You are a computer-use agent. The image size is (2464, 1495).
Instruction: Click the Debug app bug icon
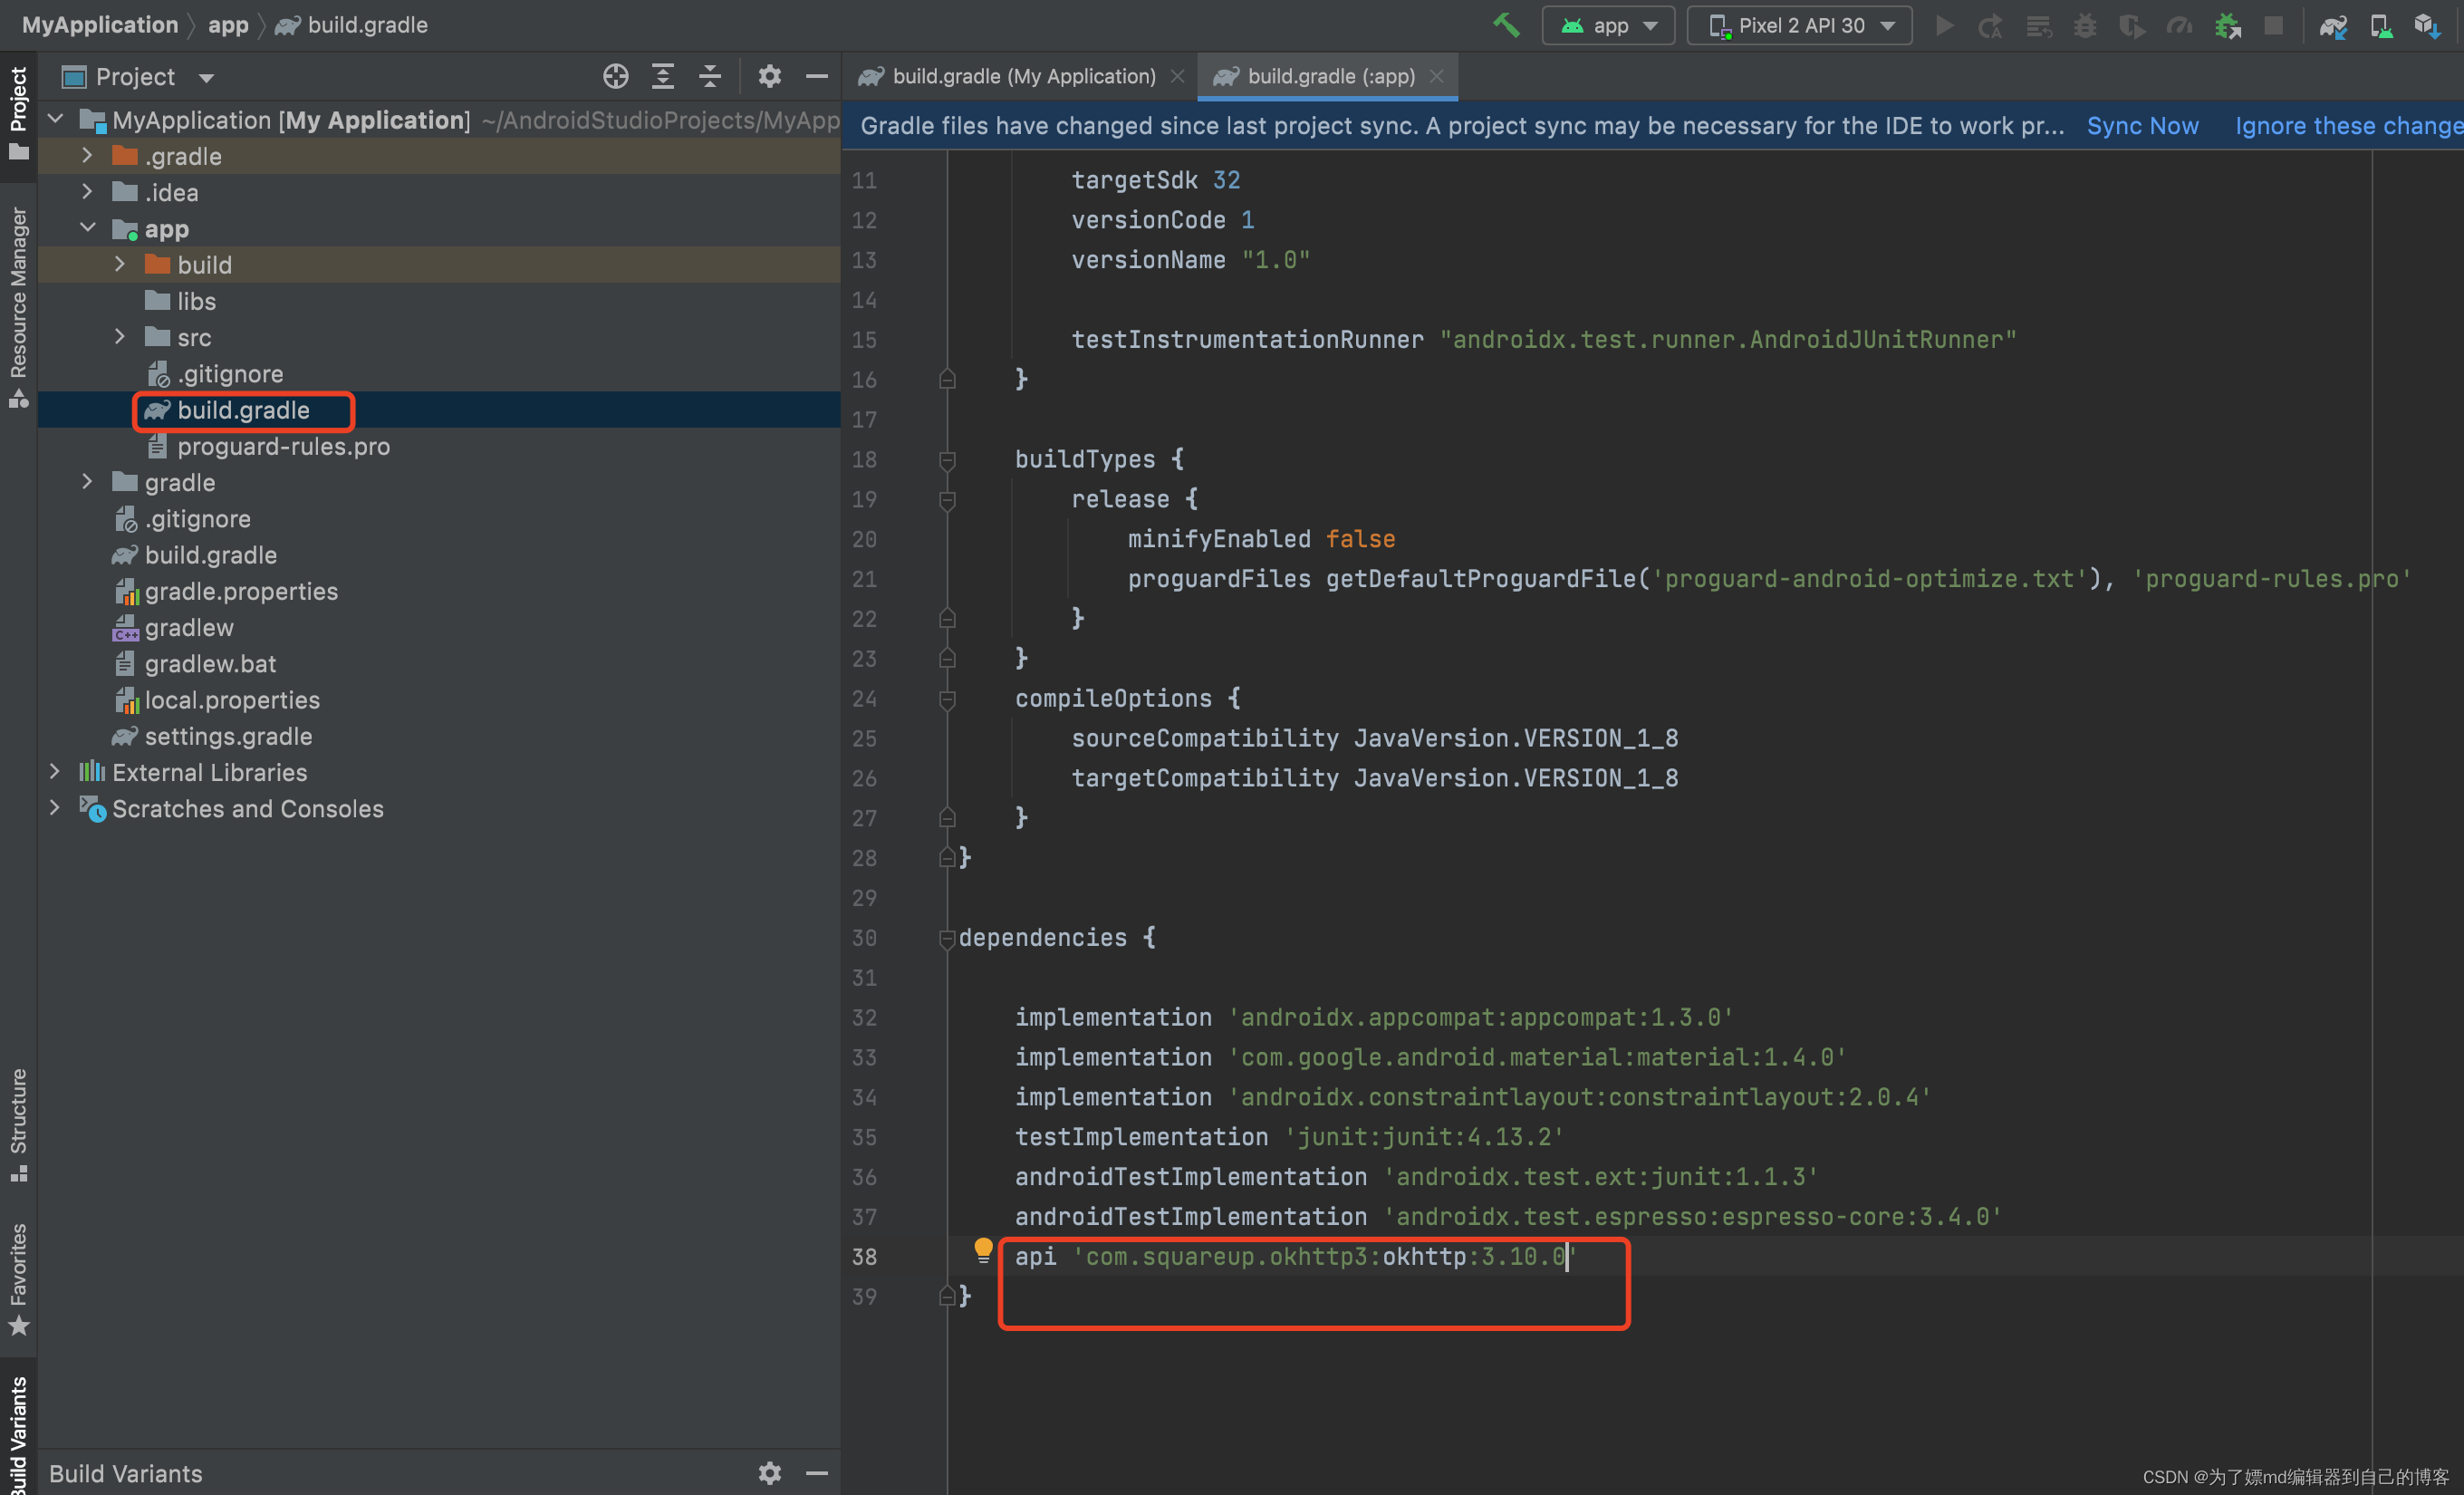pyautogui.click(x=2084, y=25)
